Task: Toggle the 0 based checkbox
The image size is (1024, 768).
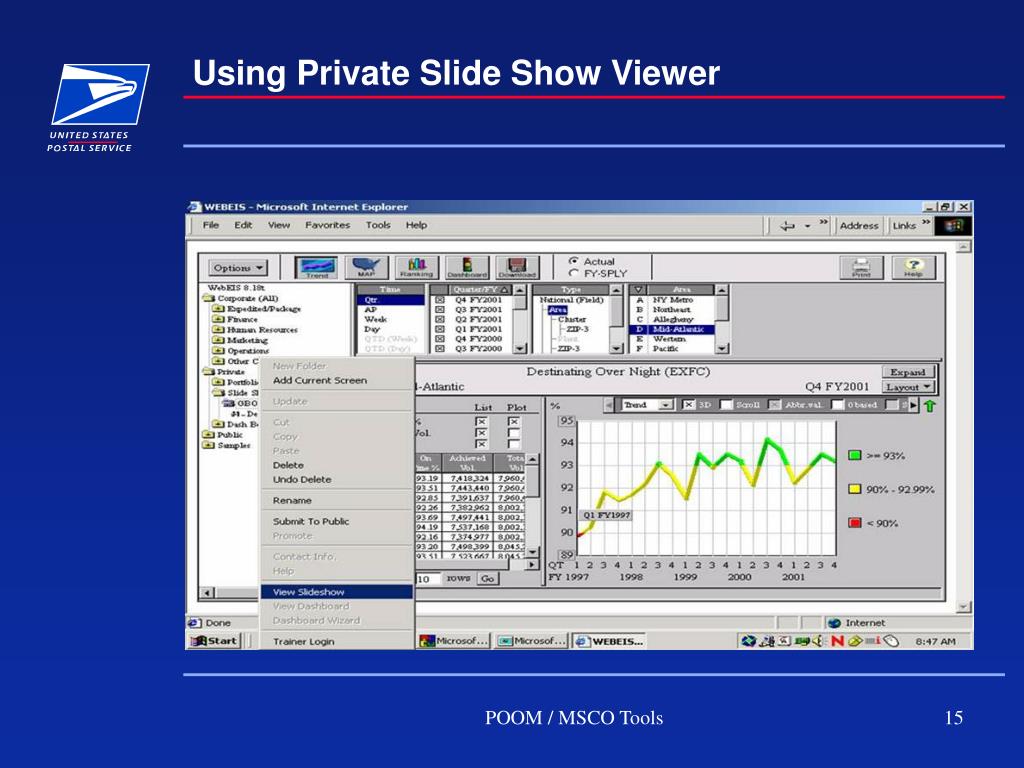Action: (x=837, y=405)
